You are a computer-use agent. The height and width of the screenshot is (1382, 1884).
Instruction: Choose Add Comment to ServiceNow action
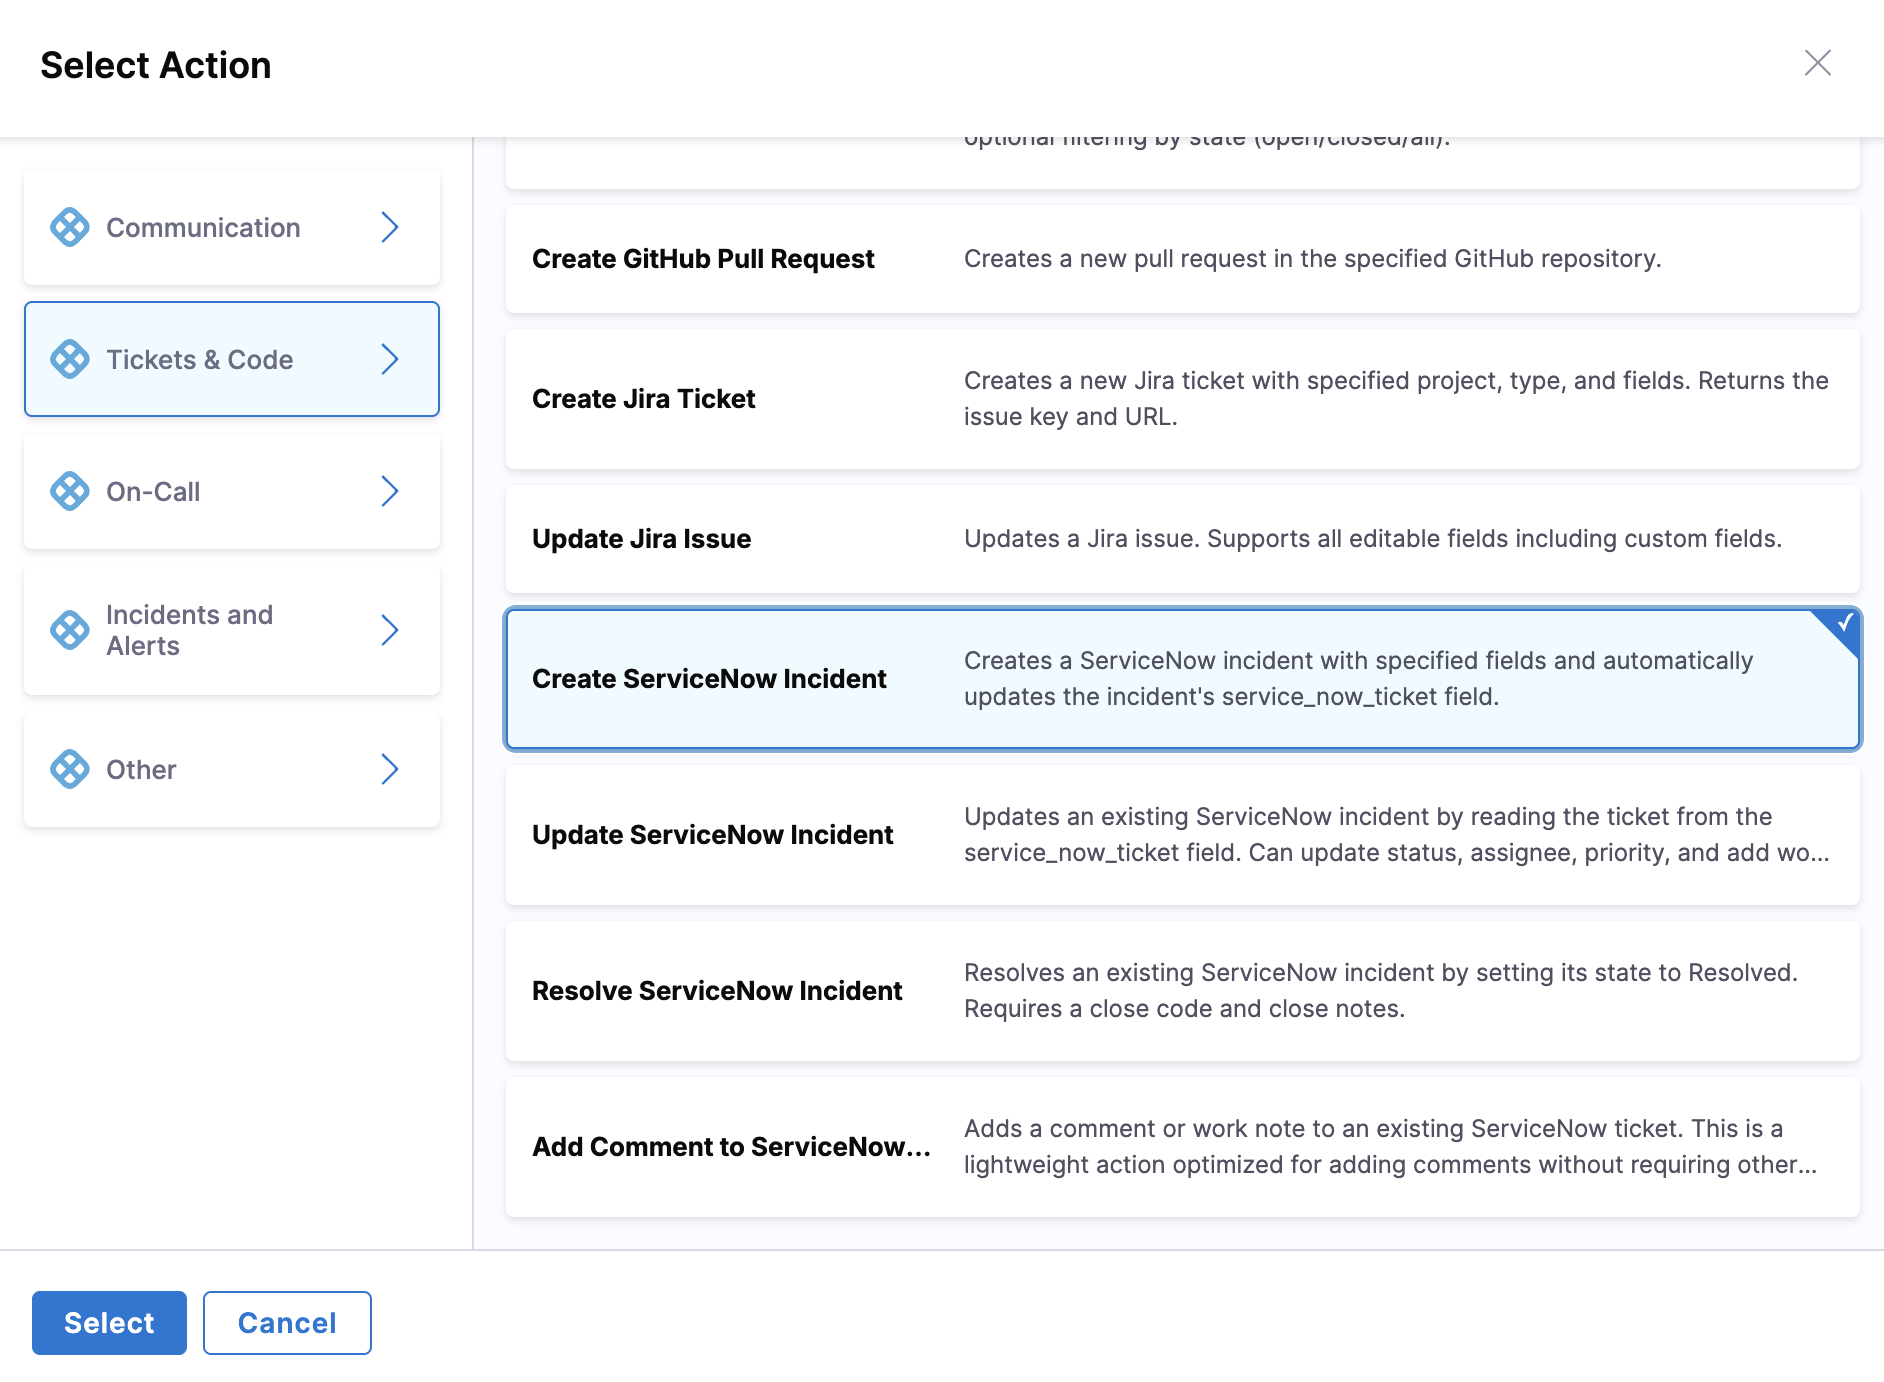(1182, 1147)
